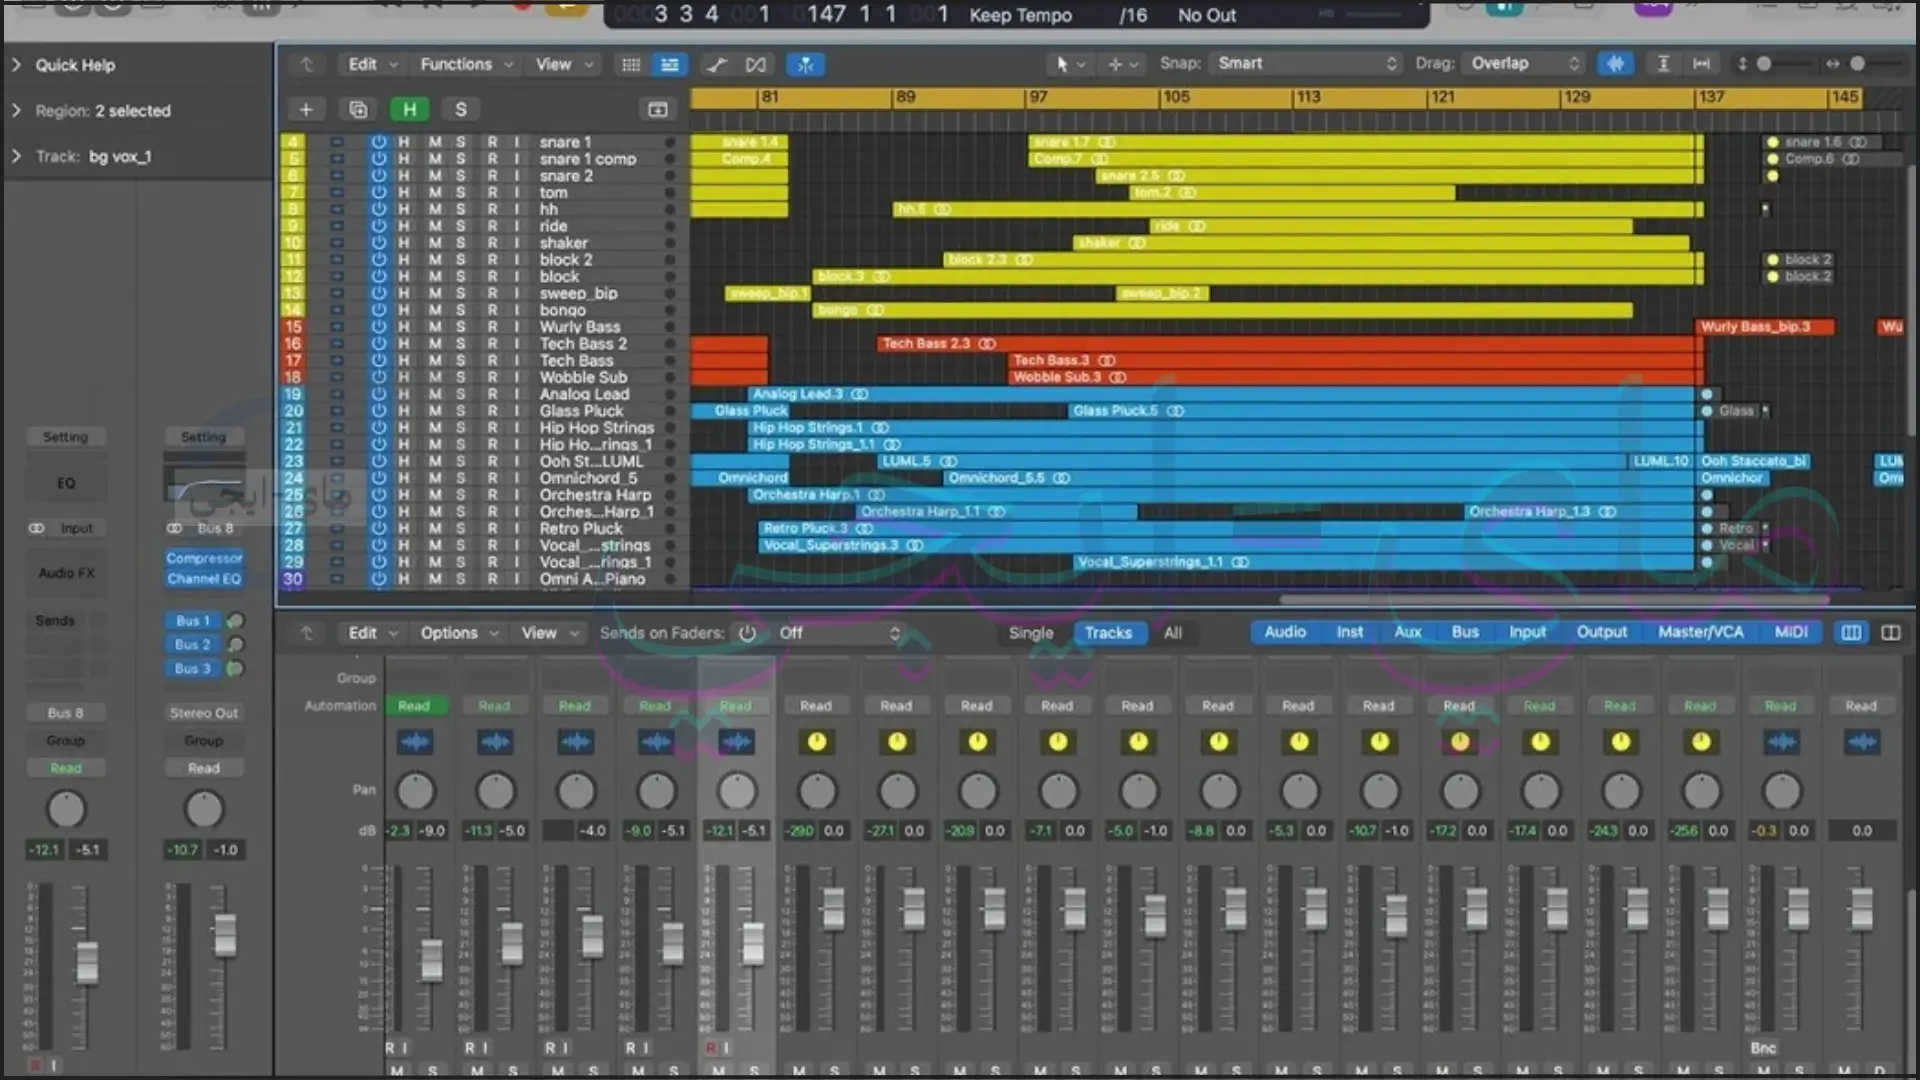Record-enable the shaker track
The image size is (1920, 1080).
(x=492, y=243)
